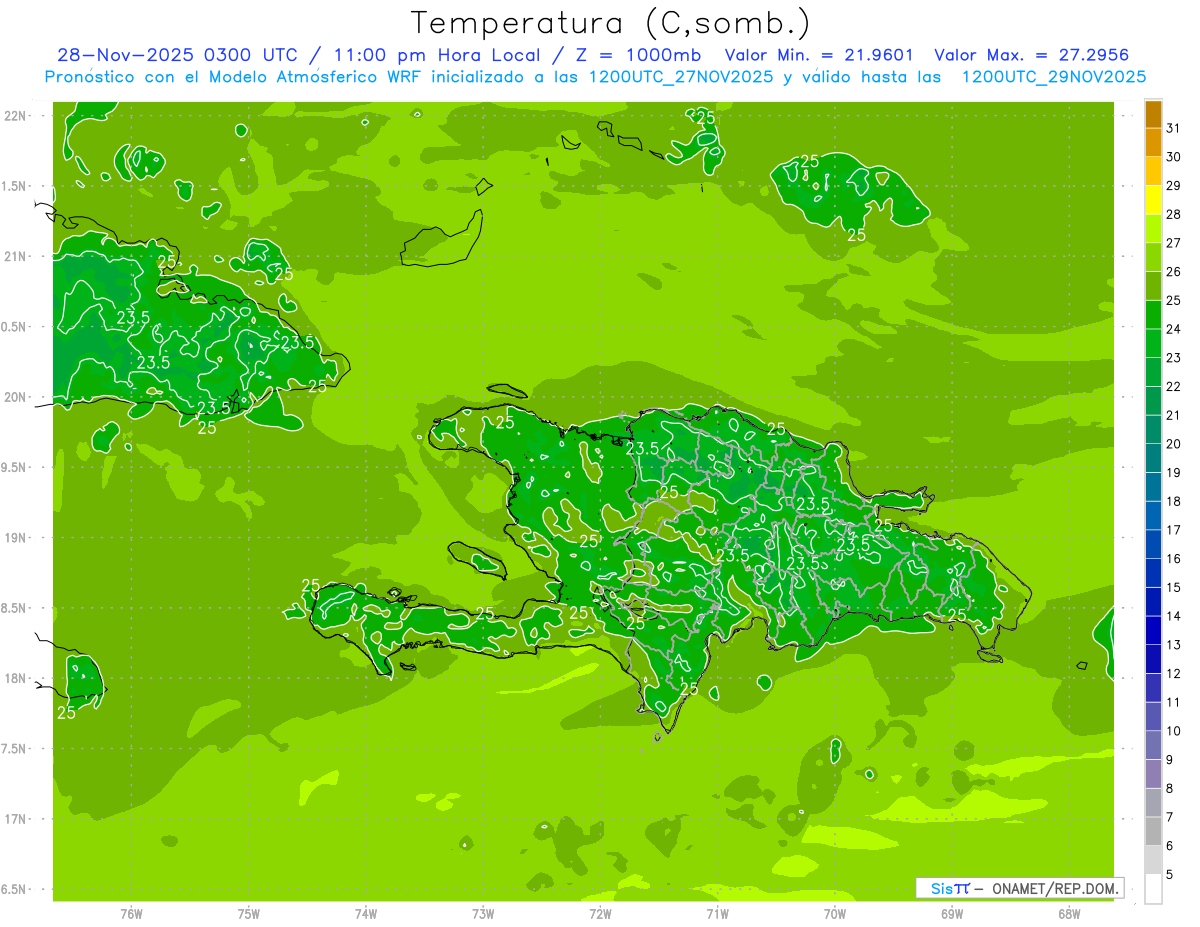Select "Valor Min. = 21.9601" in header

[x=819, y=56]
